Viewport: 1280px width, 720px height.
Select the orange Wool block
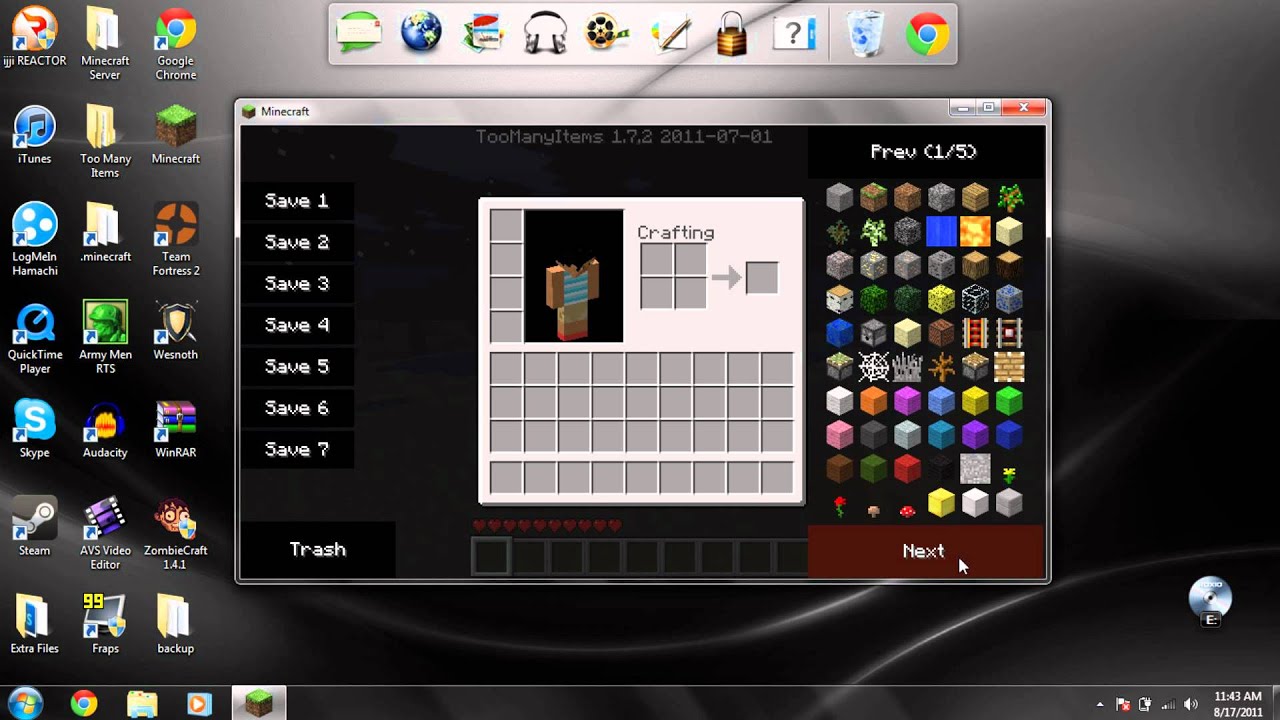pyautogui.click(x=873, y=401)
